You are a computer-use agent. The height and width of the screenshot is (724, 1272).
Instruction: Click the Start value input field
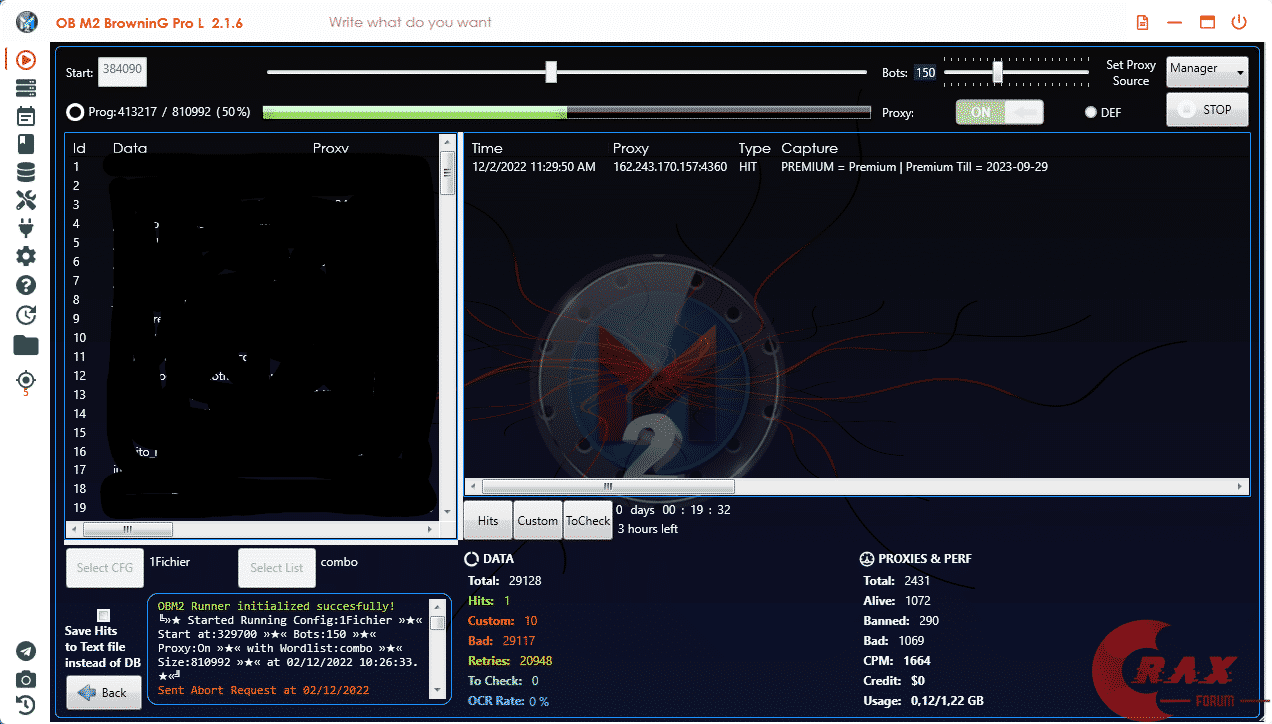tap(123, 71)
